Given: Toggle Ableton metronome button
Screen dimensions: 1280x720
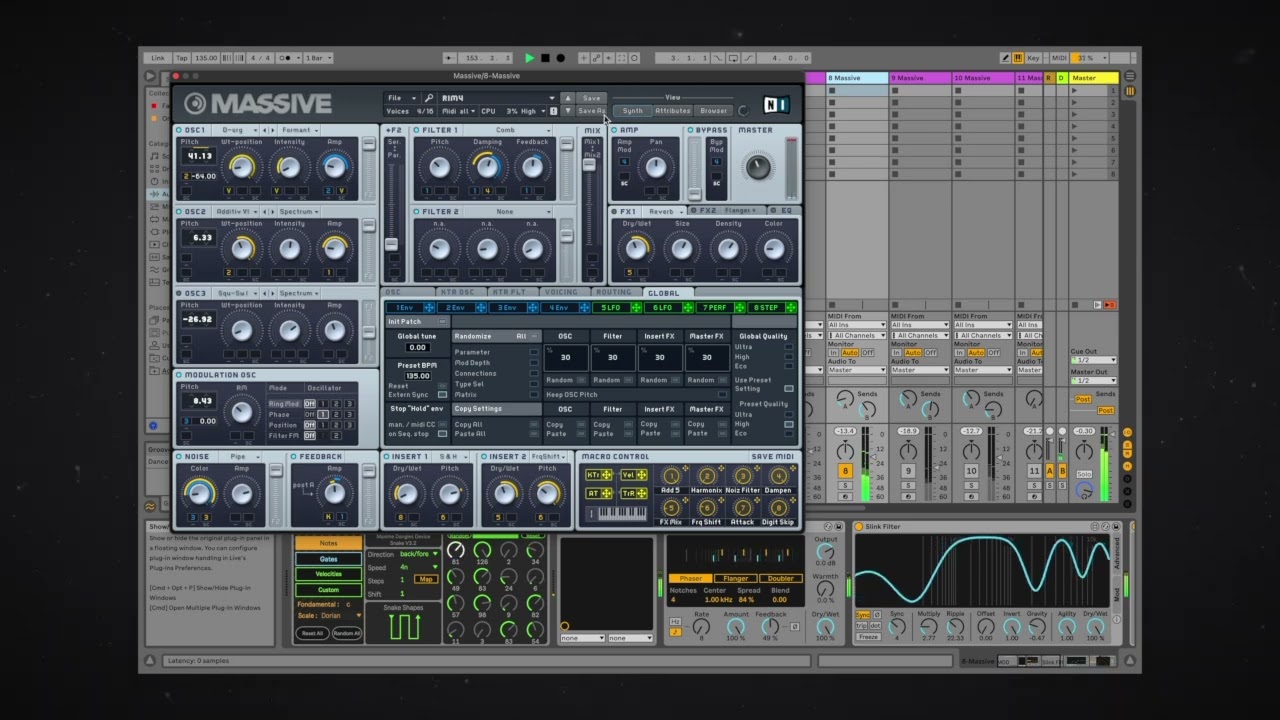Looking at the screenshot, I should (287, 58).
